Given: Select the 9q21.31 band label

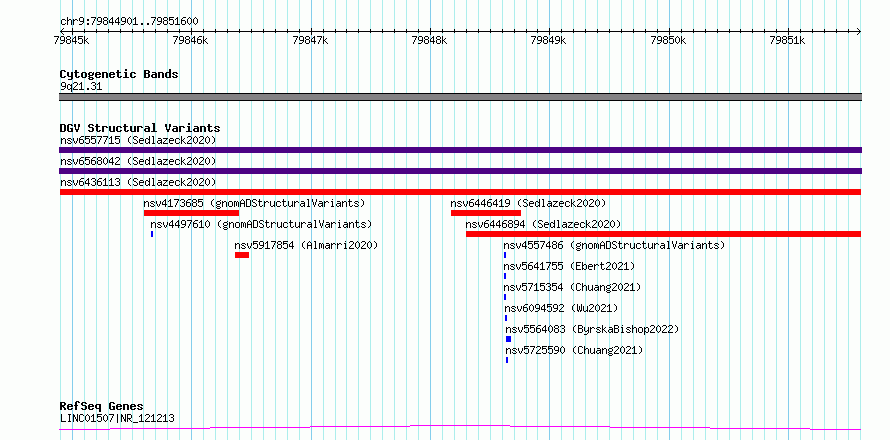Looking at the screenshot, I should tap(81, 87).
